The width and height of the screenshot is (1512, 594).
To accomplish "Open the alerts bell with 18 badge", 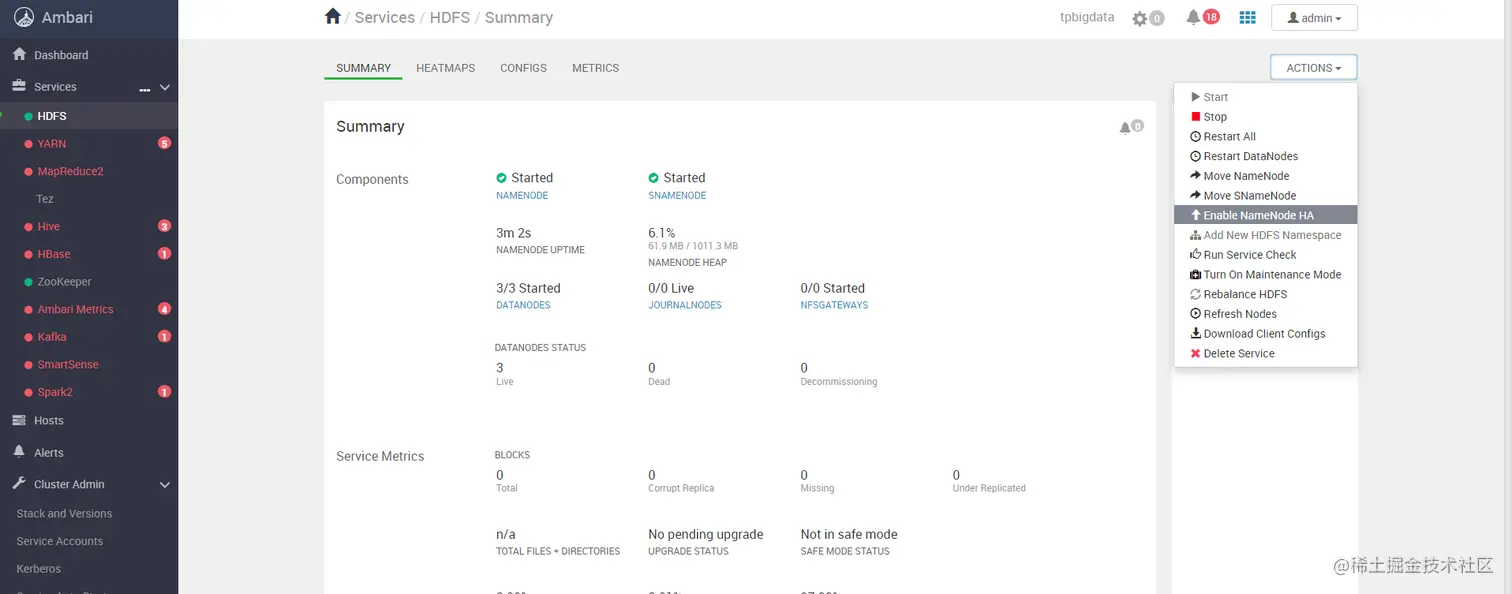I will 1193,17.
